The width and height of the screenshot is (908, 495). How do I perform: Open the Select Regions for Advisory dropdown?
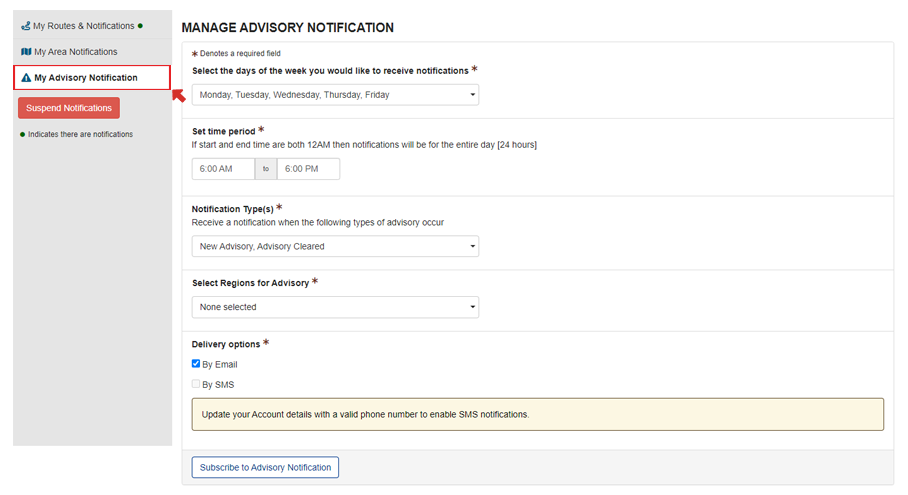point(335,307)
